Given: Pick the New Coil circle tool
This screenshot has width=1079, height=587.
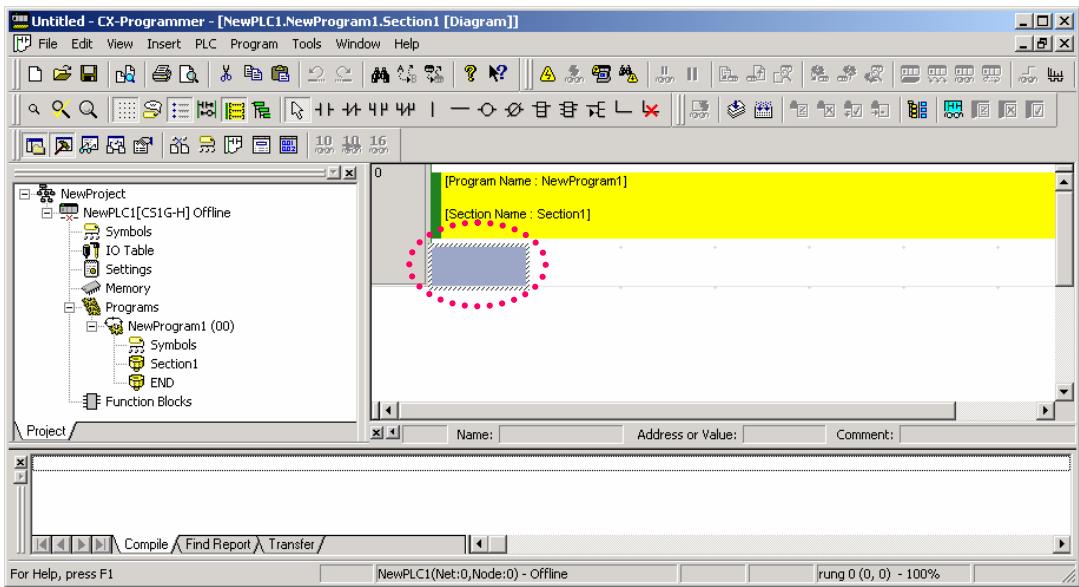Looking at the screenshot, I should [487, 109].
